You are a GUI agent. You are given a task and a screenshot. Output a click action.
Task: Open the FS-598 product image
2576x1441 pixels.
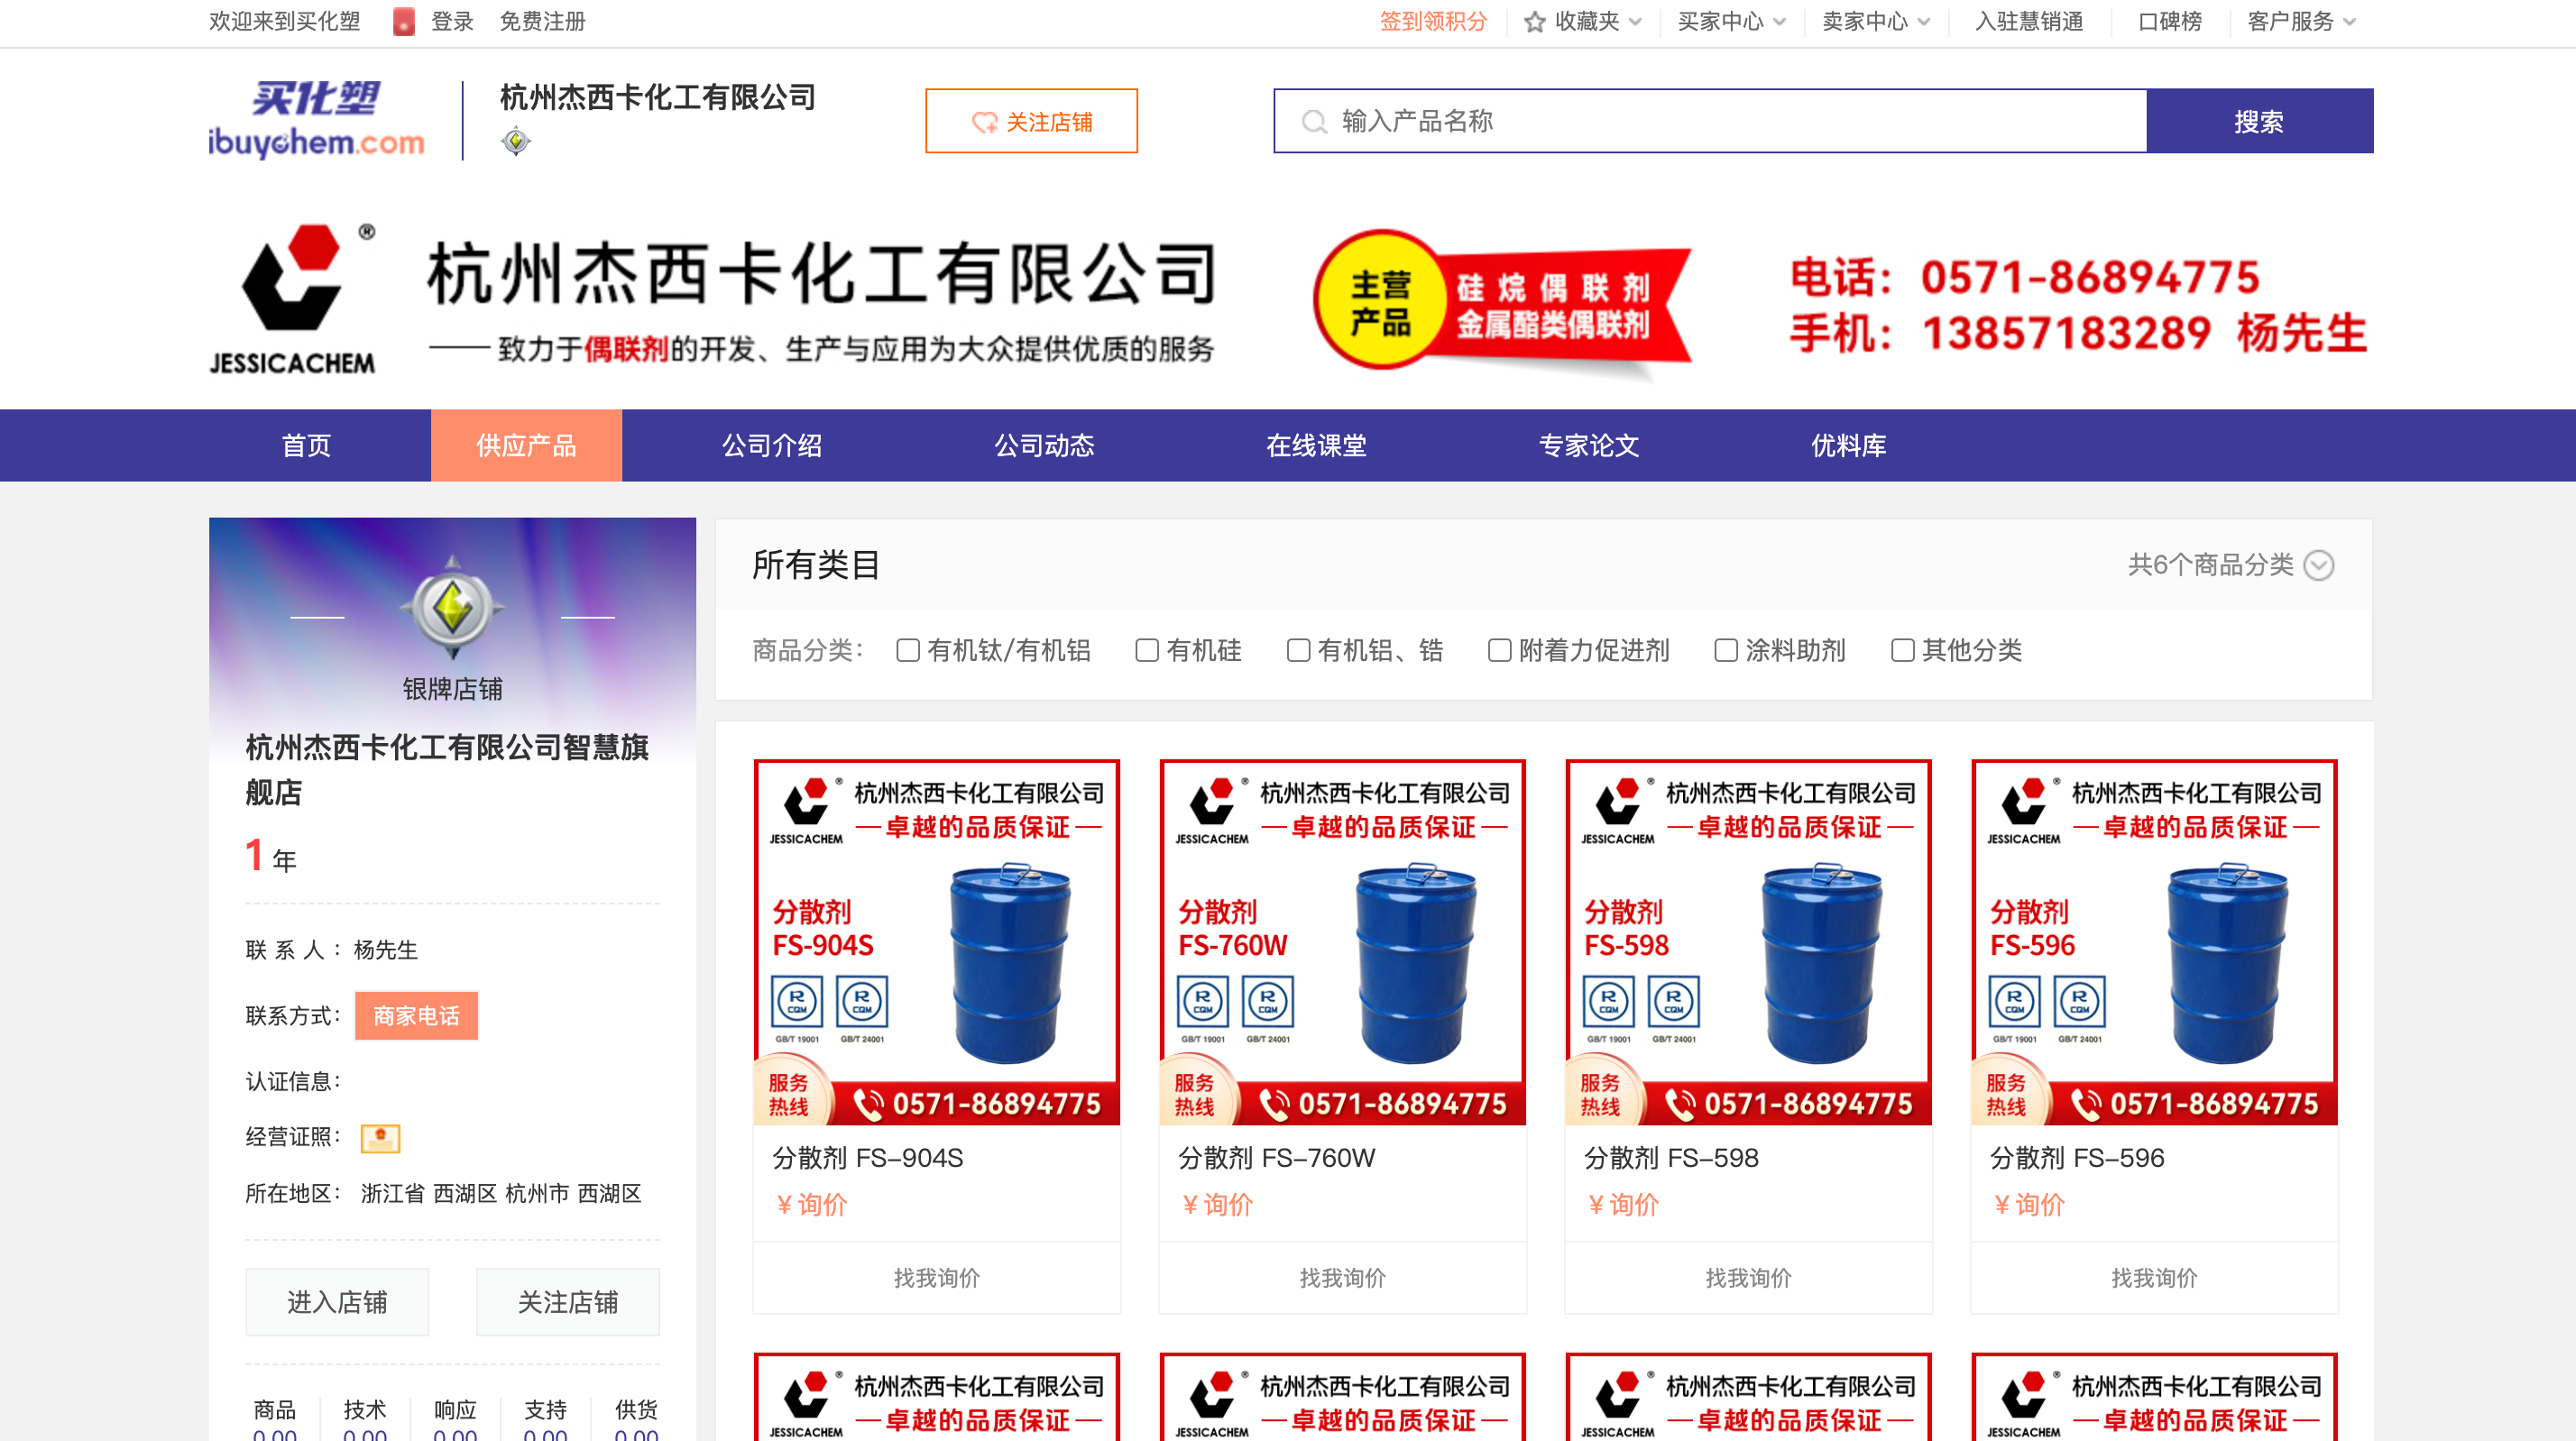pyautogui.click(x=1748, y=942)
